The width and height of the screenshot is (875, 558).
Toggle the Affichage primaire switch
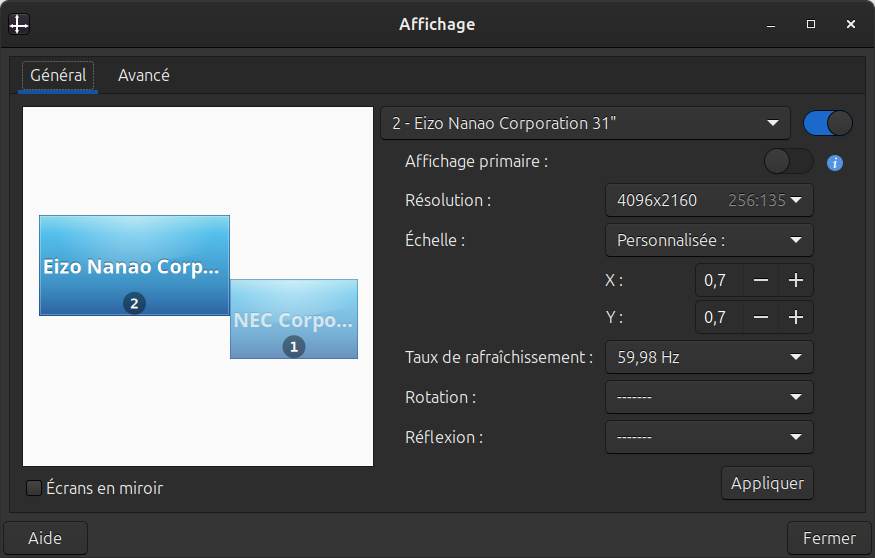(788, 161)
